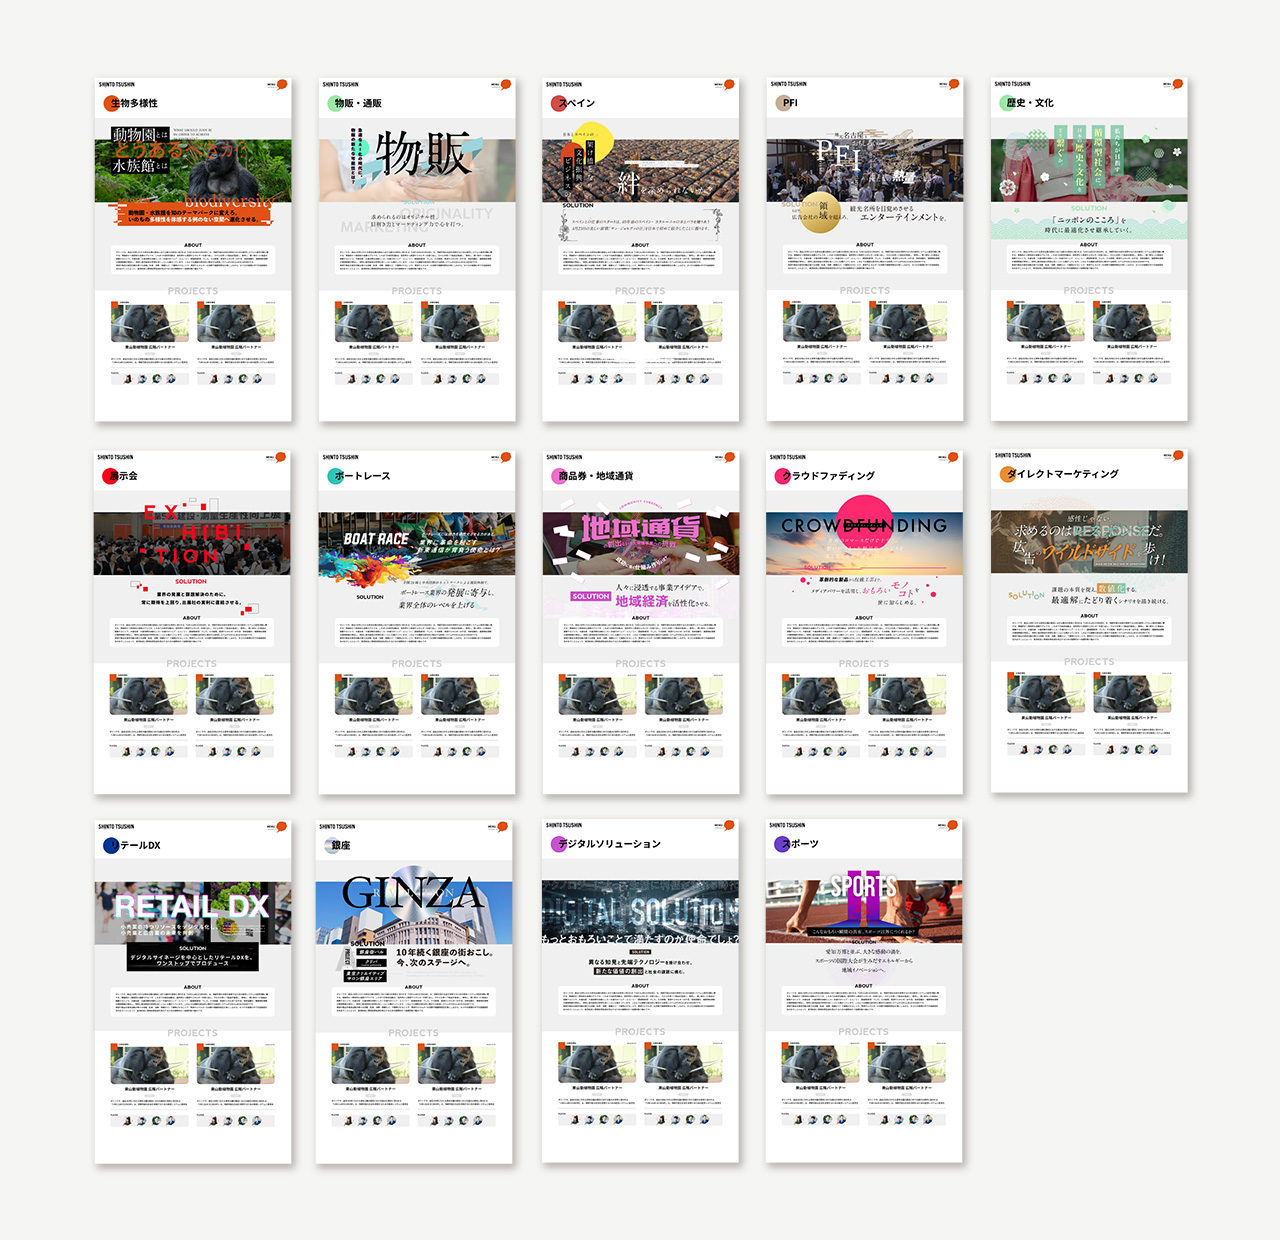Open the orange menu bubble on 生物多様性 page
1280x1240 pixels.
[282, 85]
